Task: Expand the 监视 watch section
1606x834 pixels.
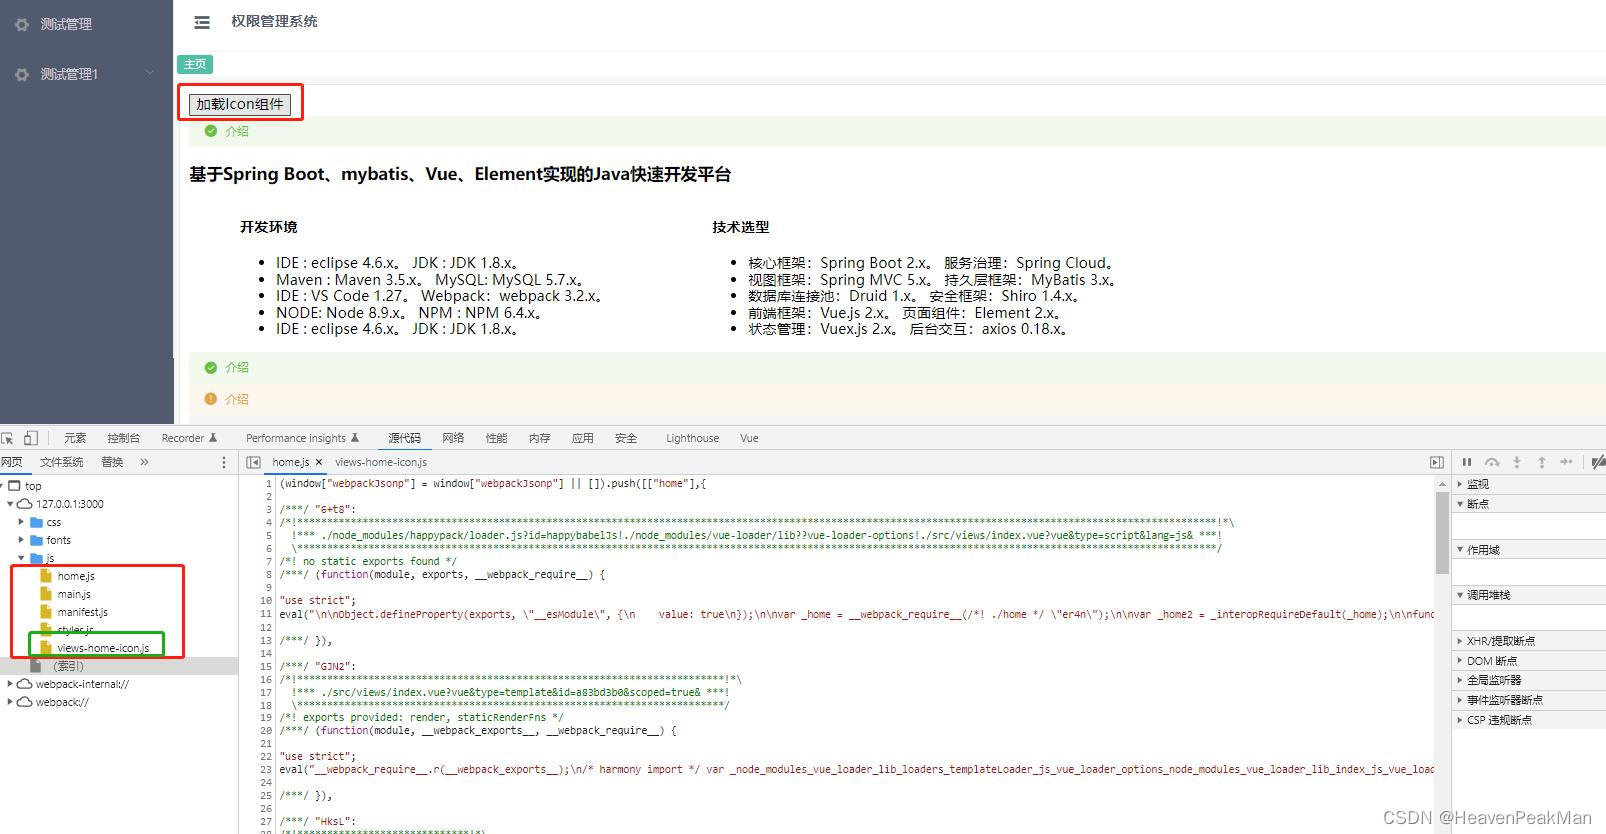Action: 1460,484
